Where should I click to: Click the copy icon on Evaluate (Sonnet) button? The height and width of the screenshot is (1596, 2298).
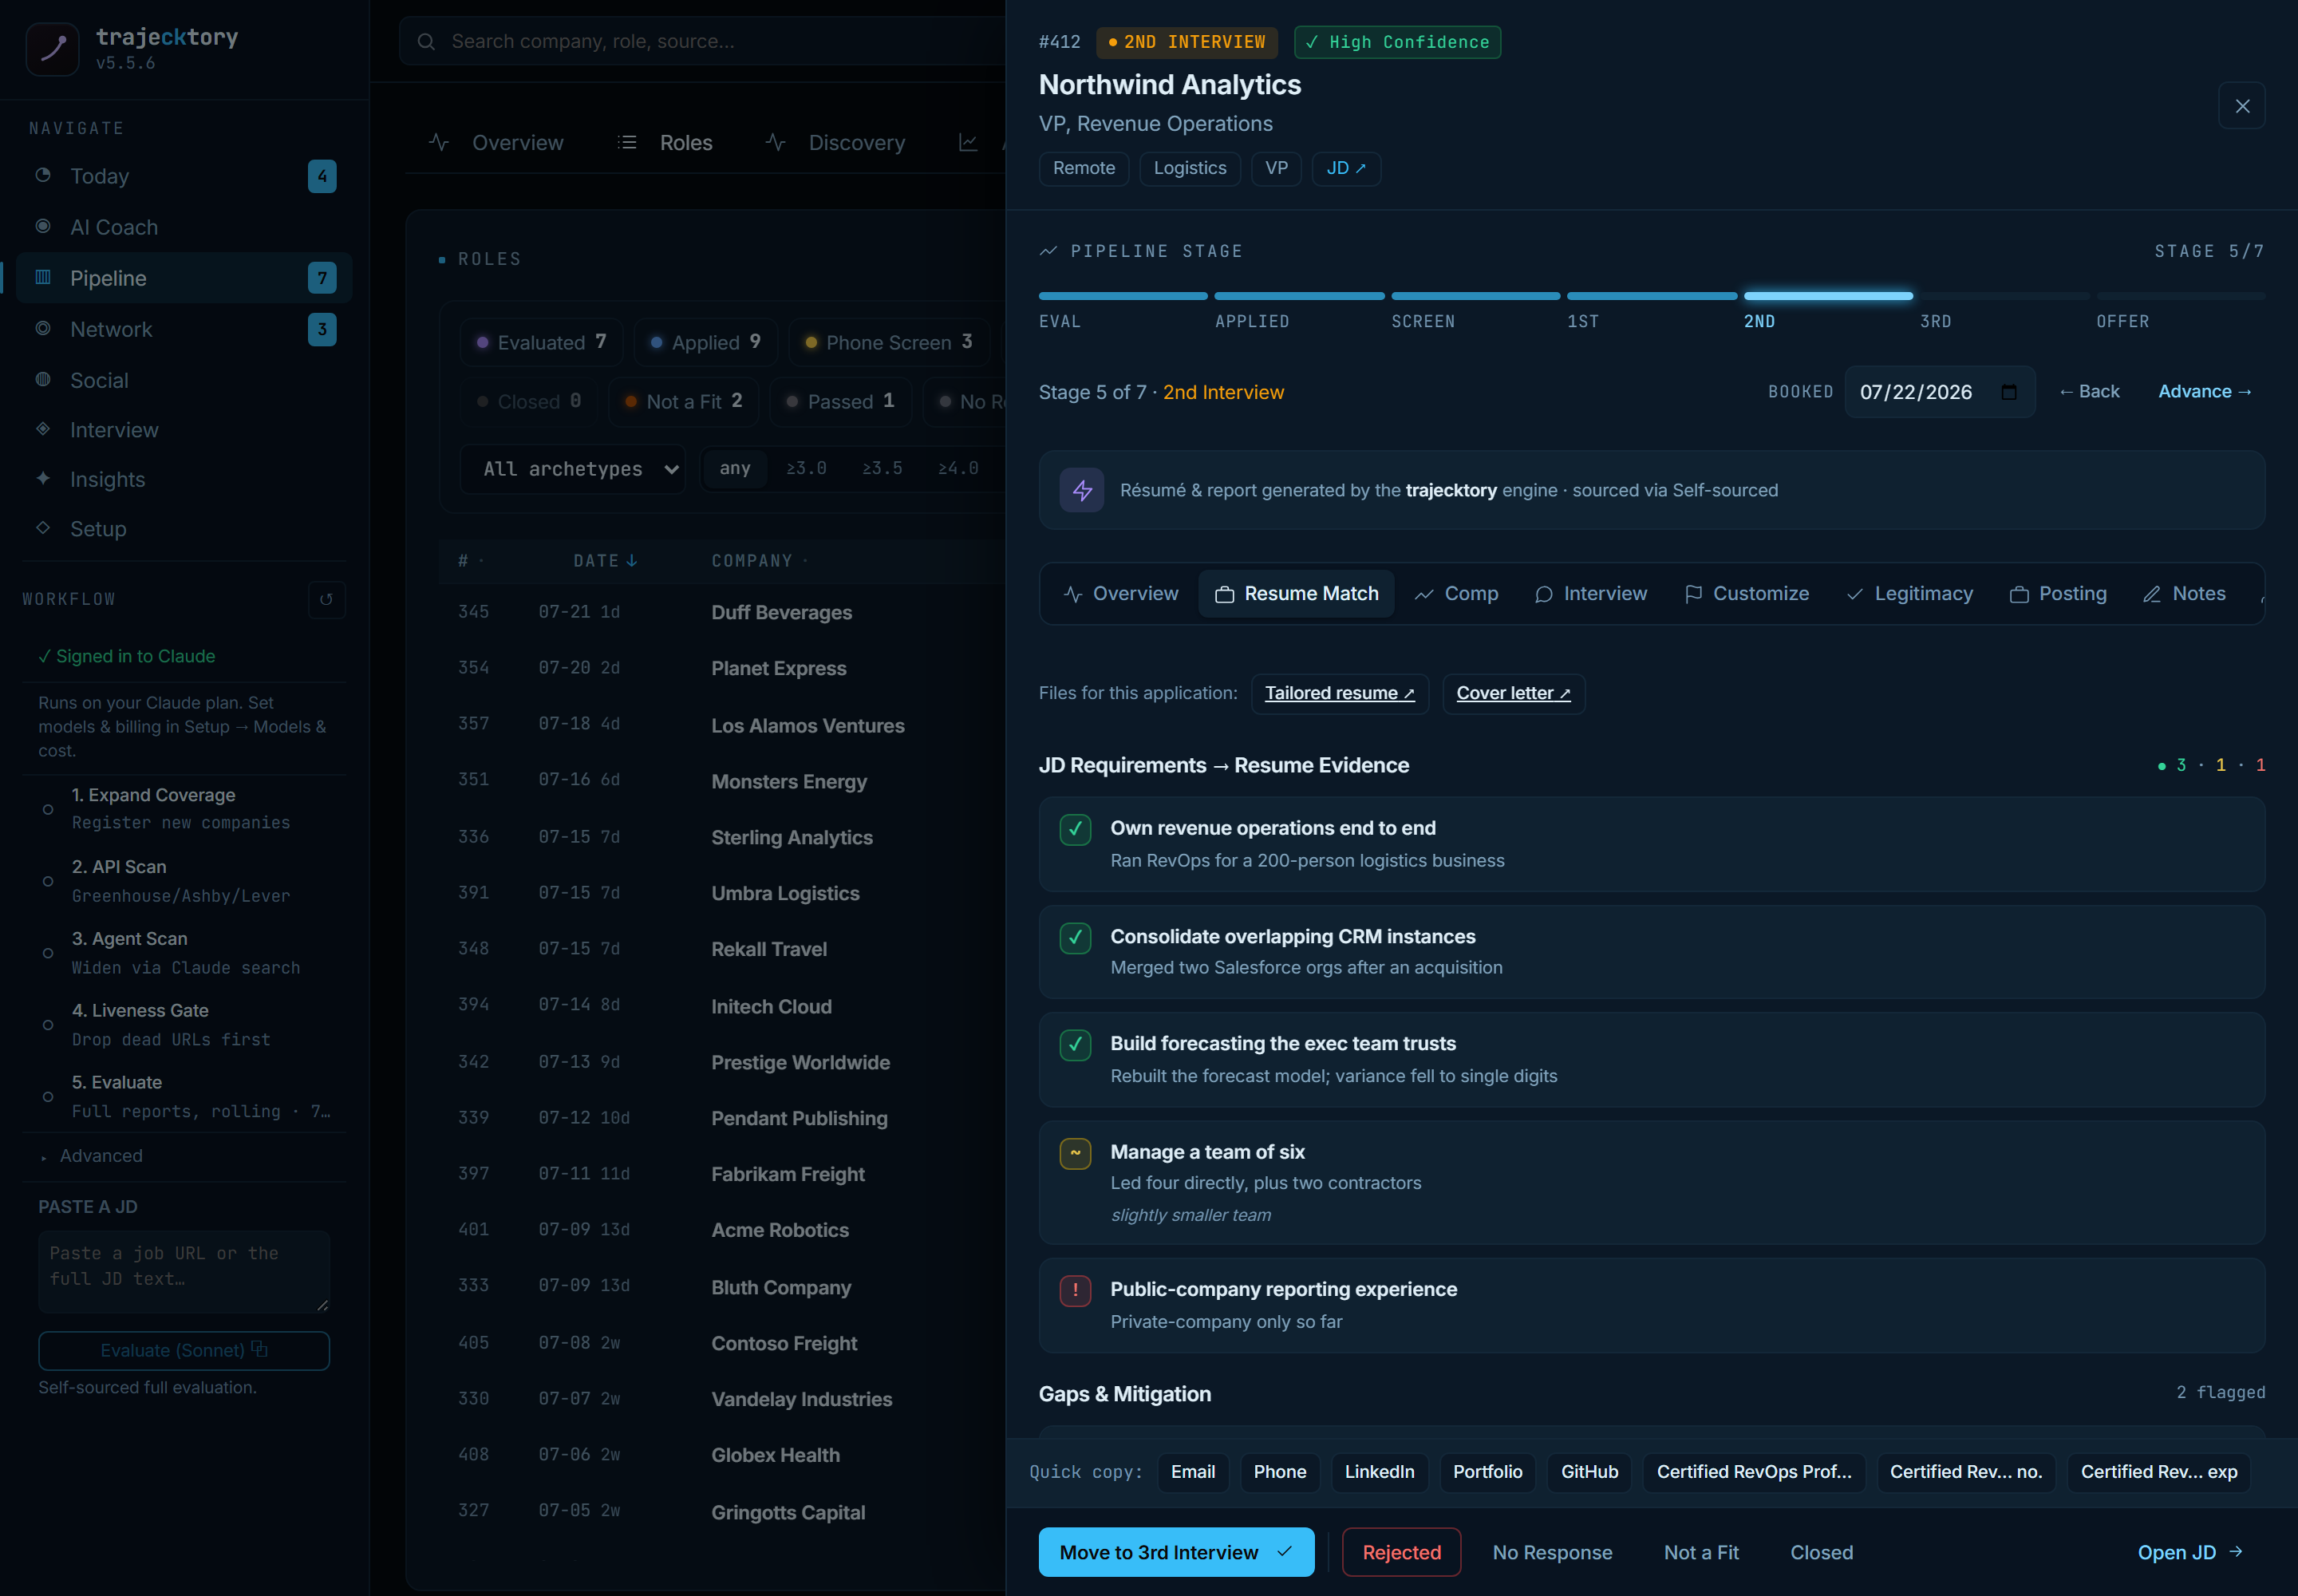click(x=260, y=1349)
